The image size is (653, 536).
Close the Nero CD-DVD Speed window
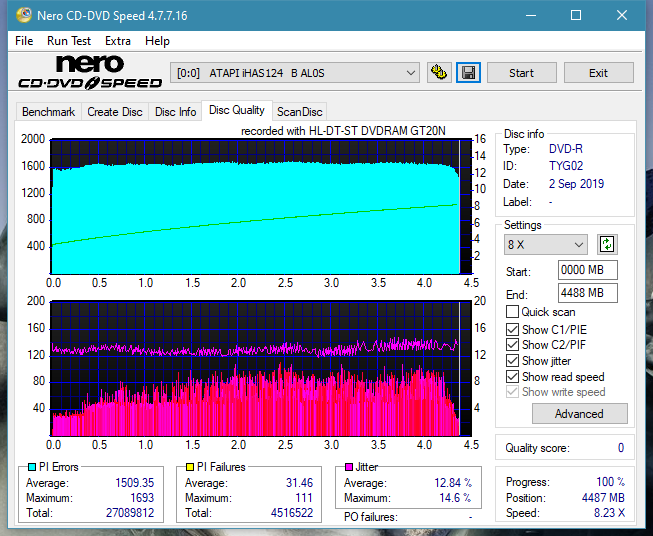click(622, 15)
